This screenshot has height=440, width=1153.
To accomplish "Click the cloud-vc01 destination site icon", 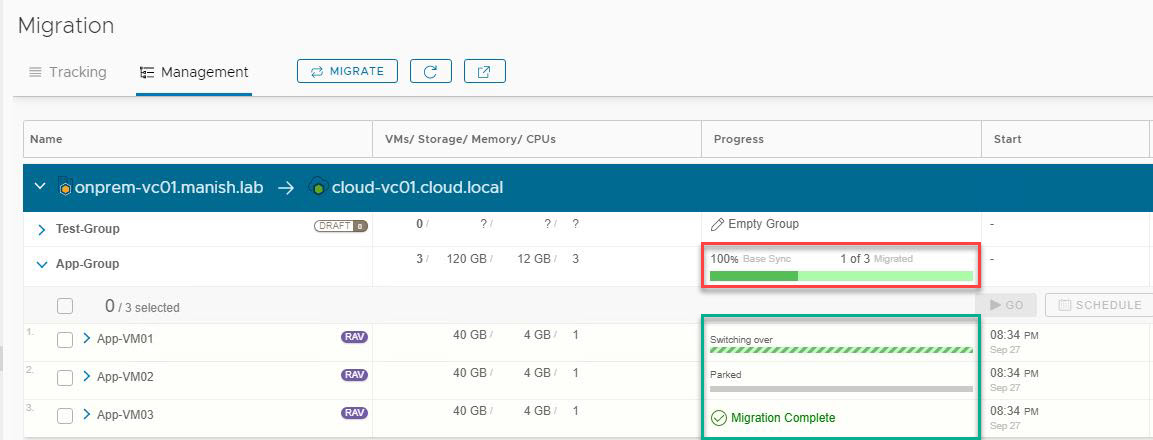I will [x=318, y=187].
